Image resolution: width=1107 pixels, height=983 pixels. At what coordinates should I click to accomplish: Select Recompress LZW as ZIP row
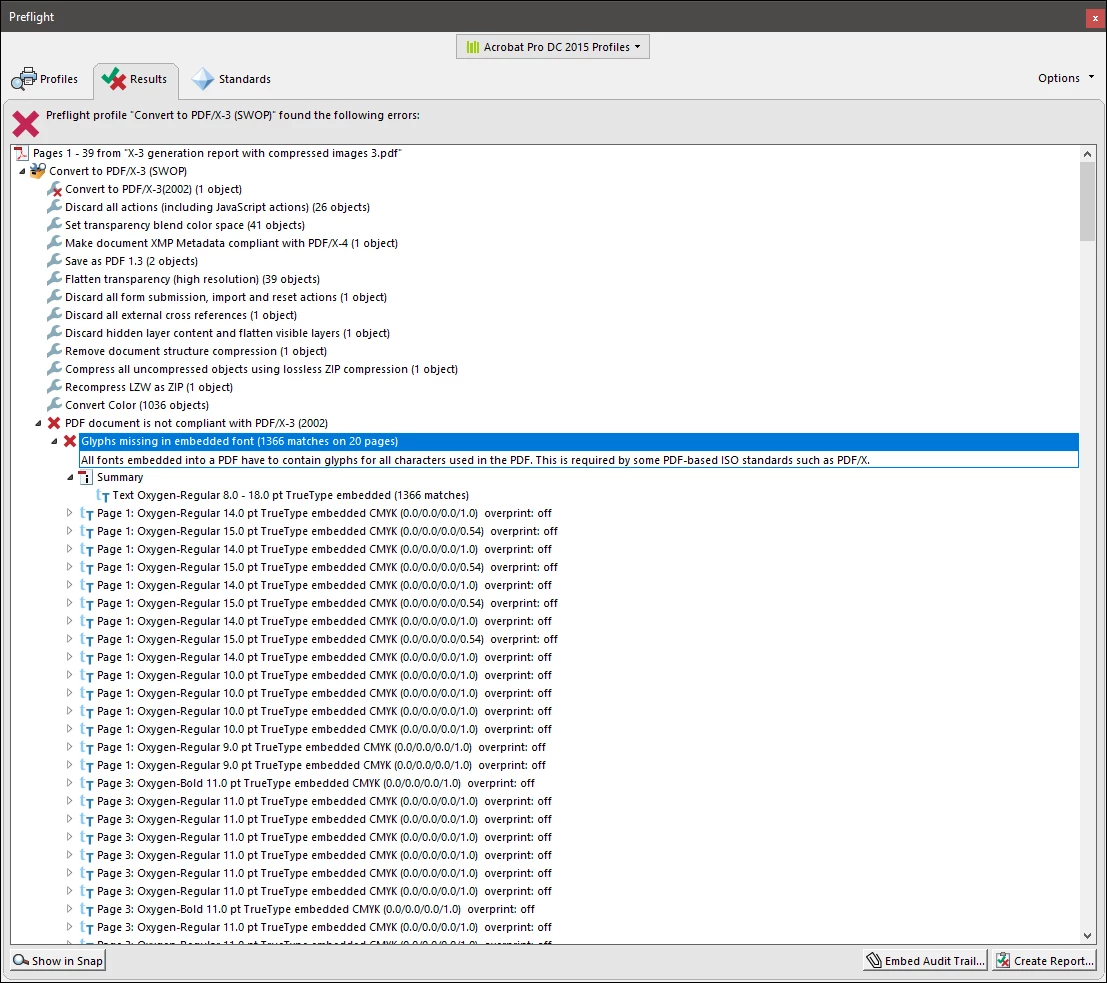149,387
